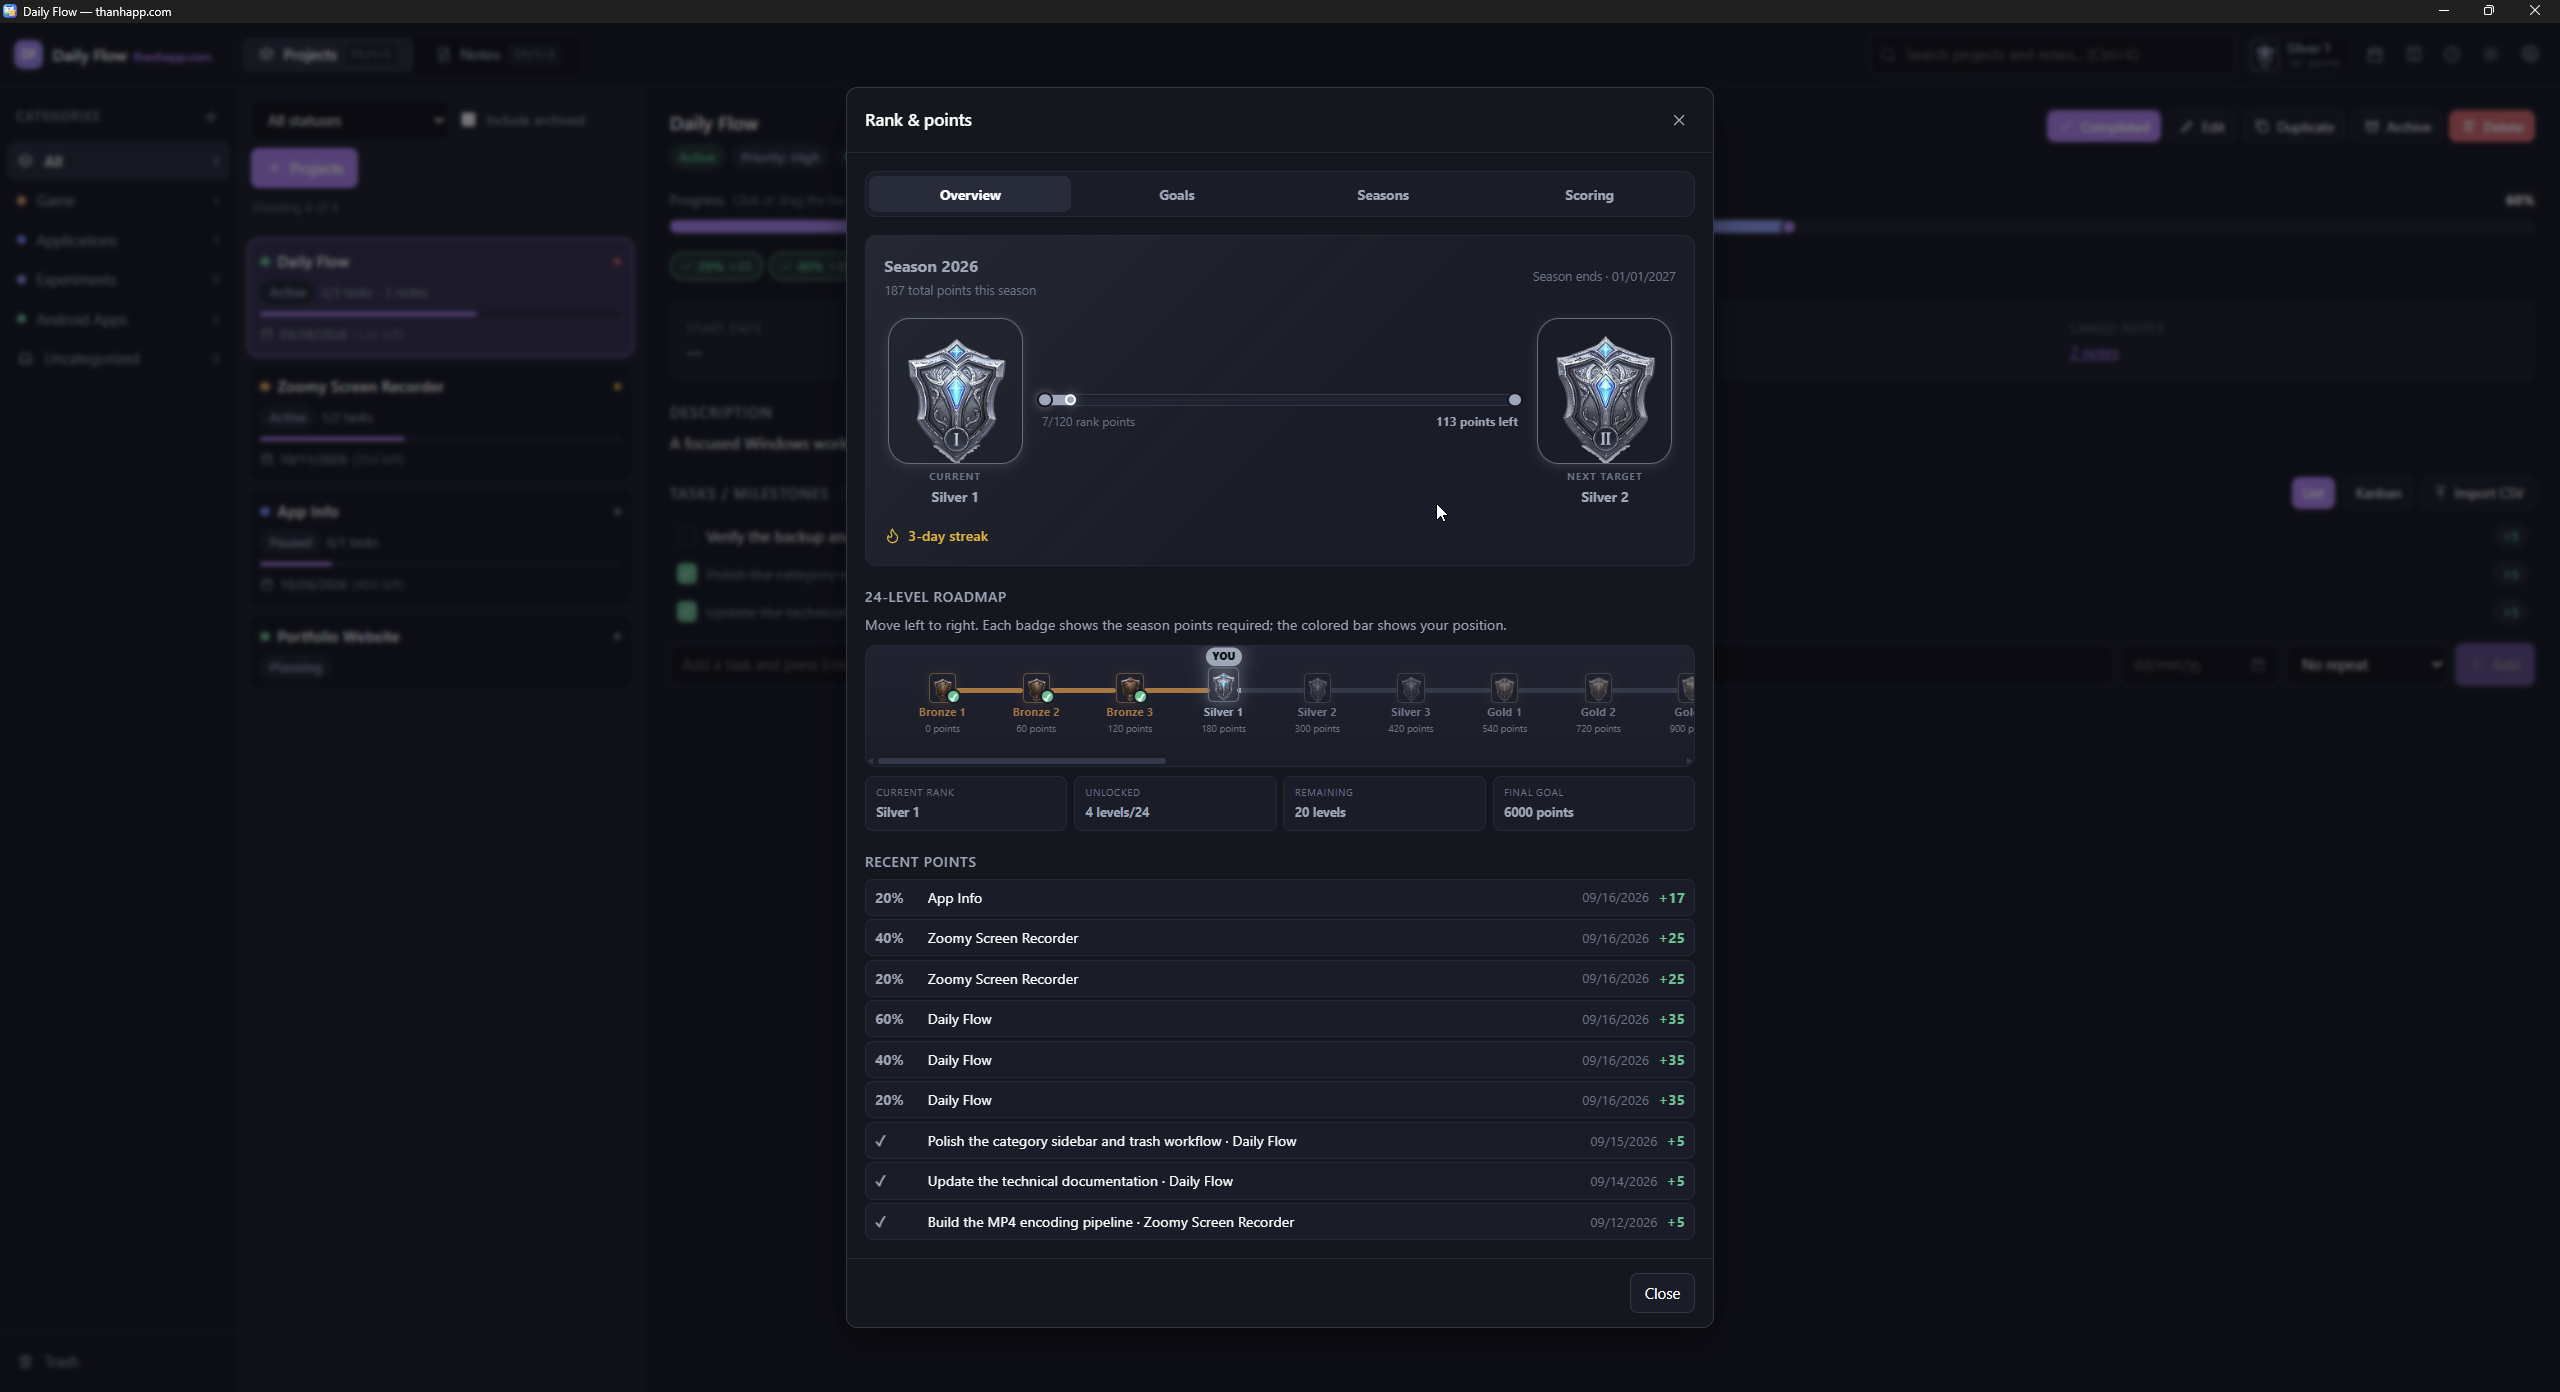Select the Gold 1 roadmap badge
This screenshot has height=1392, width=2560.
pyautogui.click(x=1504, y=687)
